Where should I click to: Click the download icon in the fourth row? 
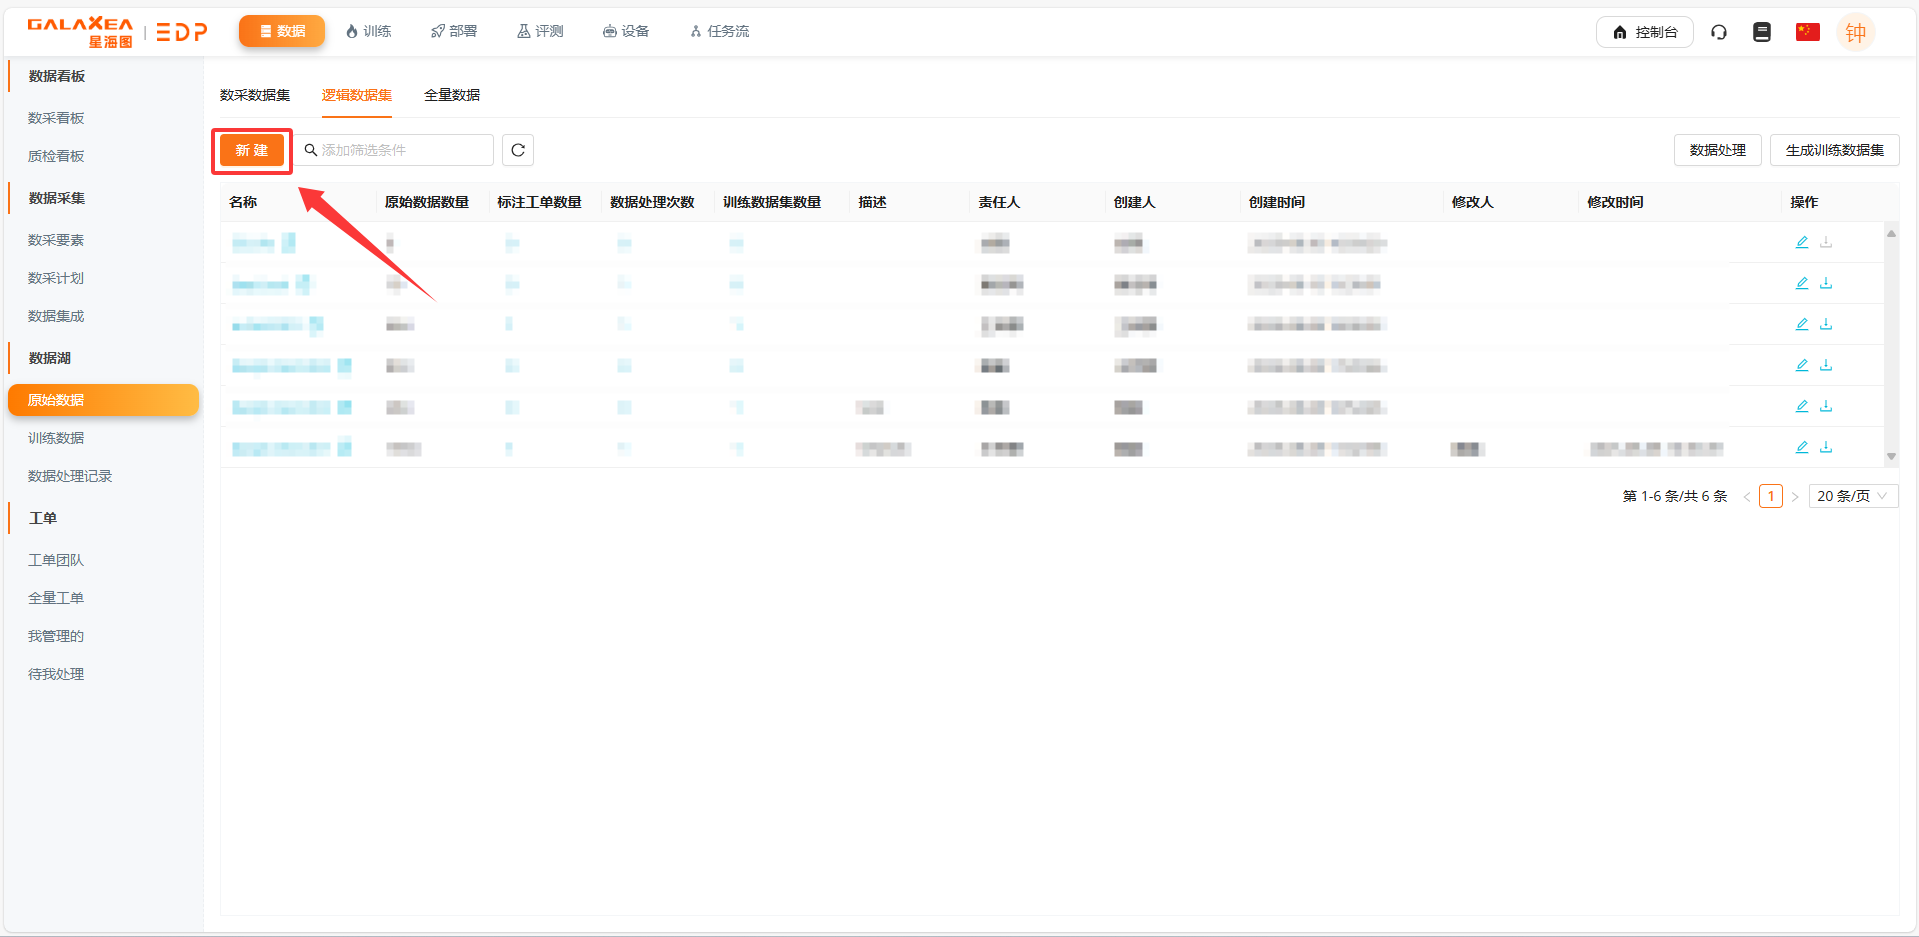(1826, 365)
